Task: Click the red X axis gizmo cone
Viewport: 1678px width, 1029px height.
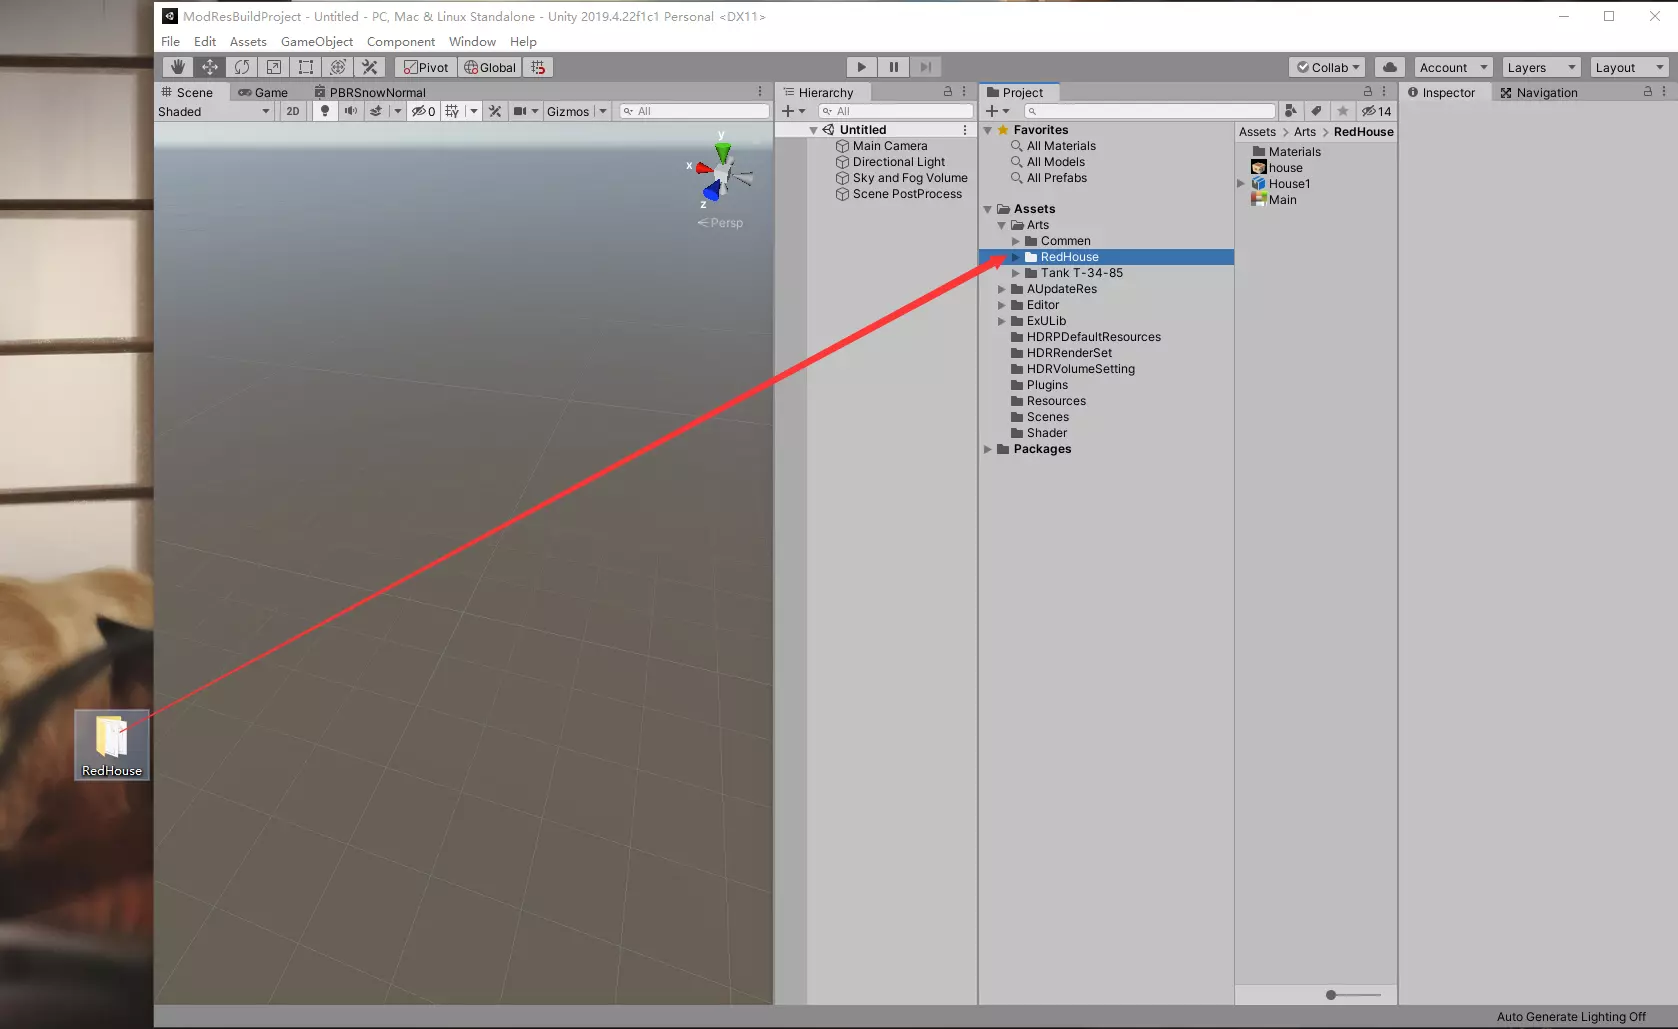Action: point(704,168)
